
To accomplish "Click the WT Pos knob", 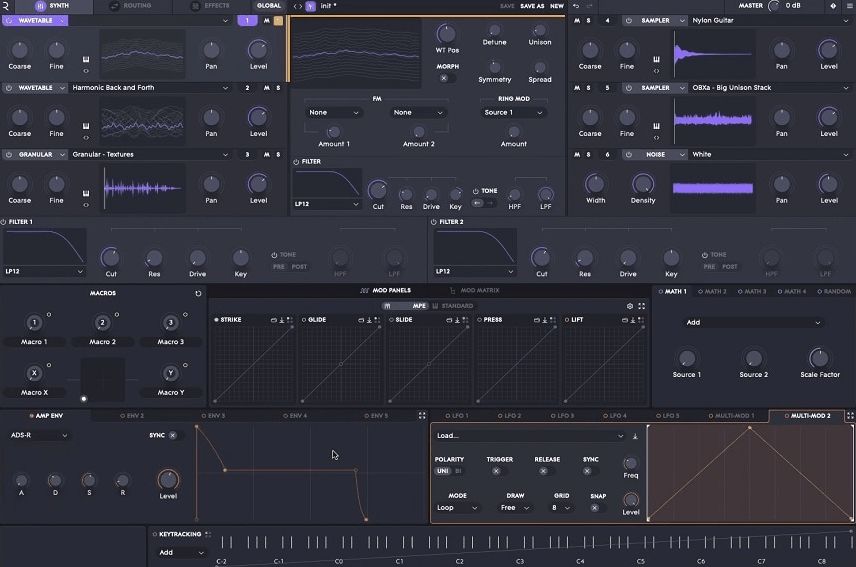I will click(x=446, y=34).
